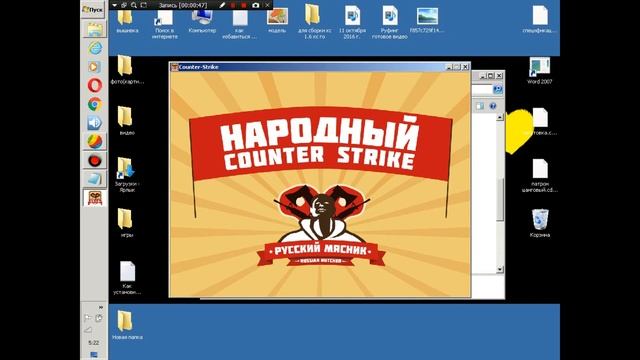
Task: Click the search button in background window
Action: [498, 89]
